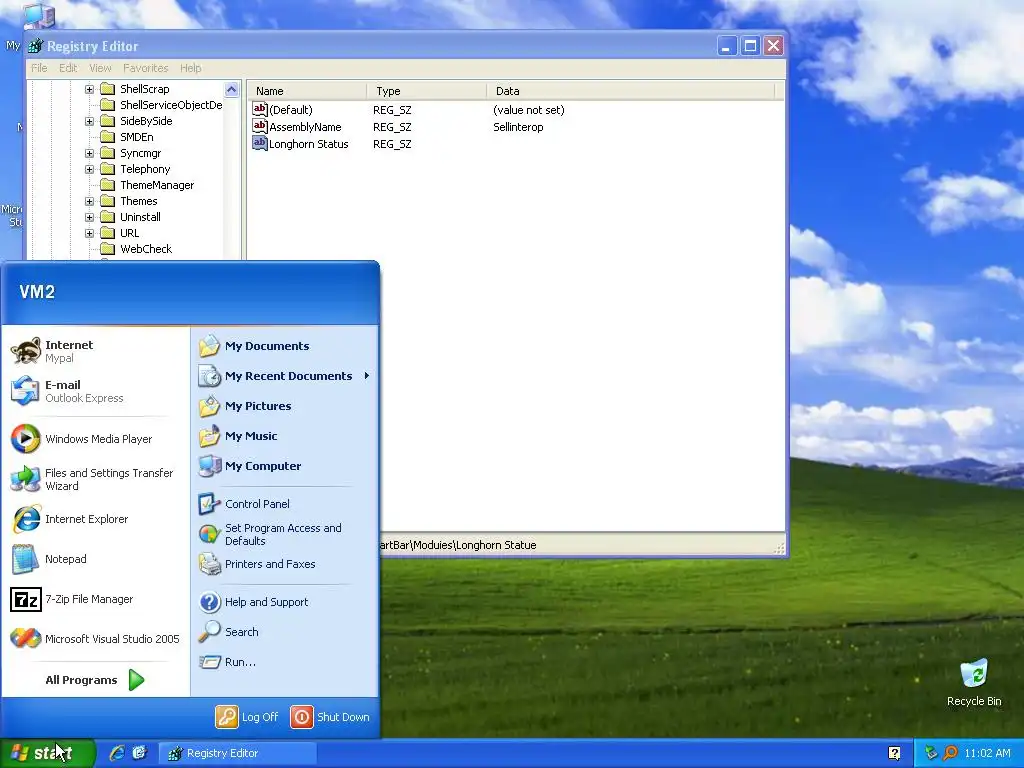Select the ShellServiceObjectDe registry key
Image resolution: width=1024 pixels, height=768 pixels.
point(170,105)
